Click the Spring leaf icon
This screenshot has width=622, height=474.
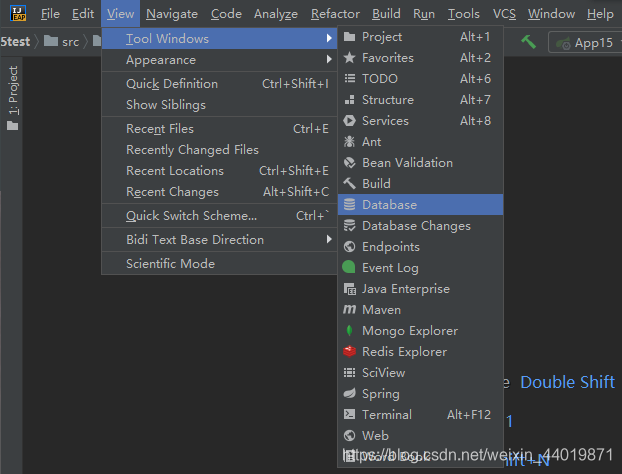349,393
